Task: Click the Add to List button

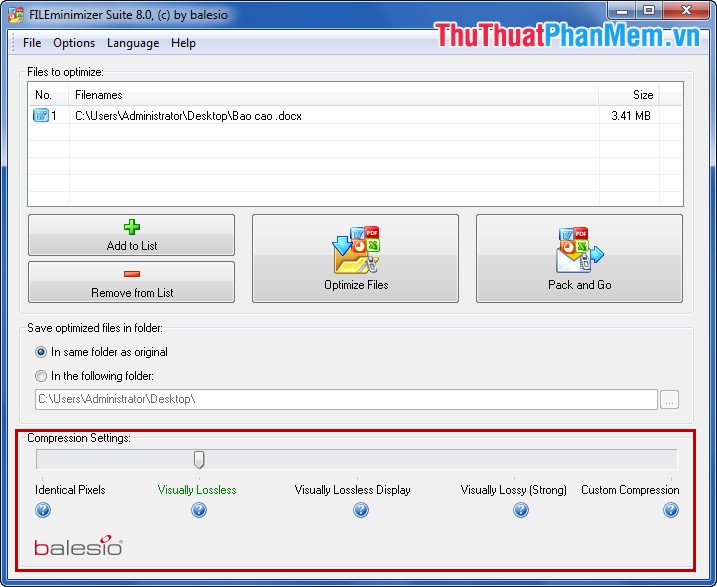Action: click(x=132, y=235)
